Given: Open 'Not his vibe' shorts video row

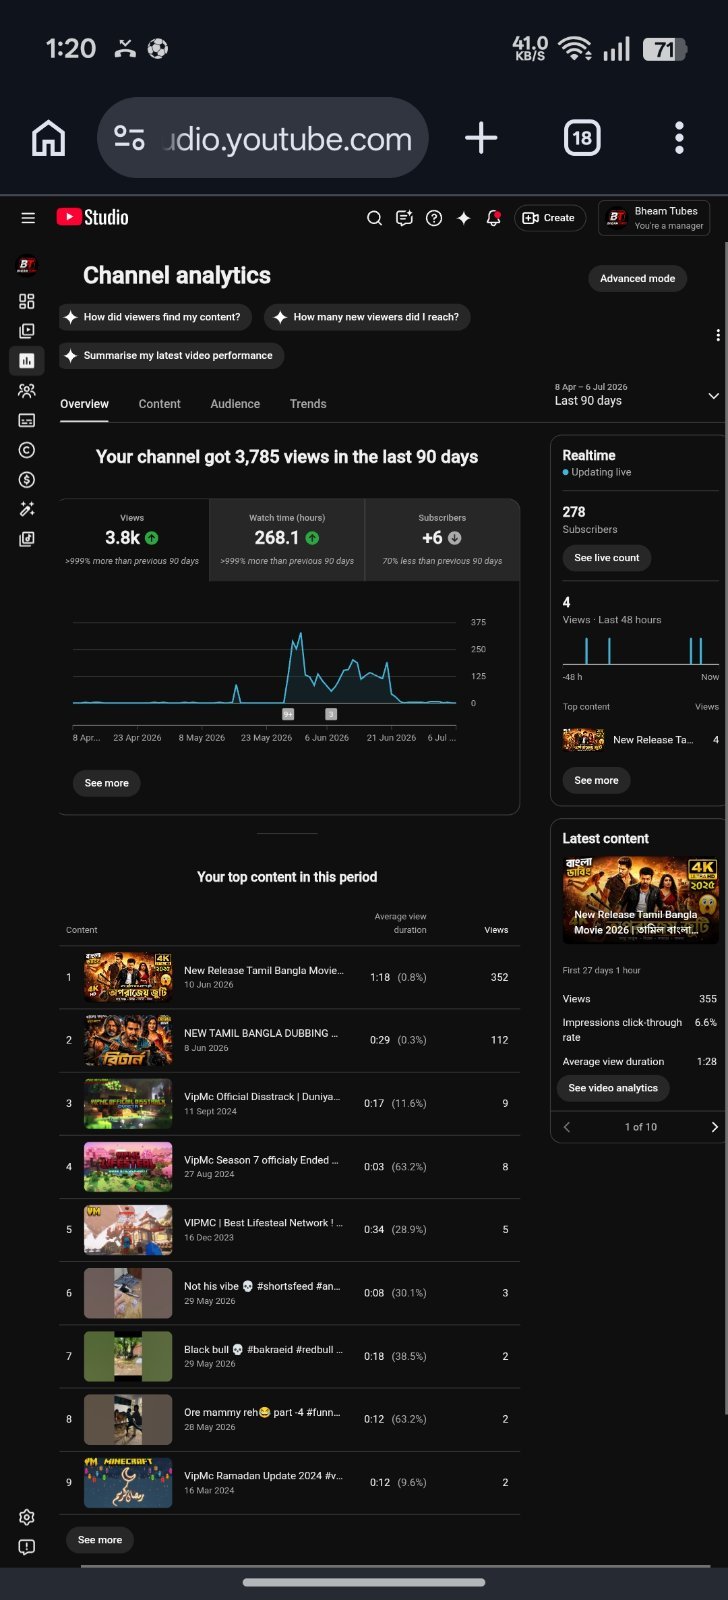Looking at the screenshot, I should coord(289,1293).
